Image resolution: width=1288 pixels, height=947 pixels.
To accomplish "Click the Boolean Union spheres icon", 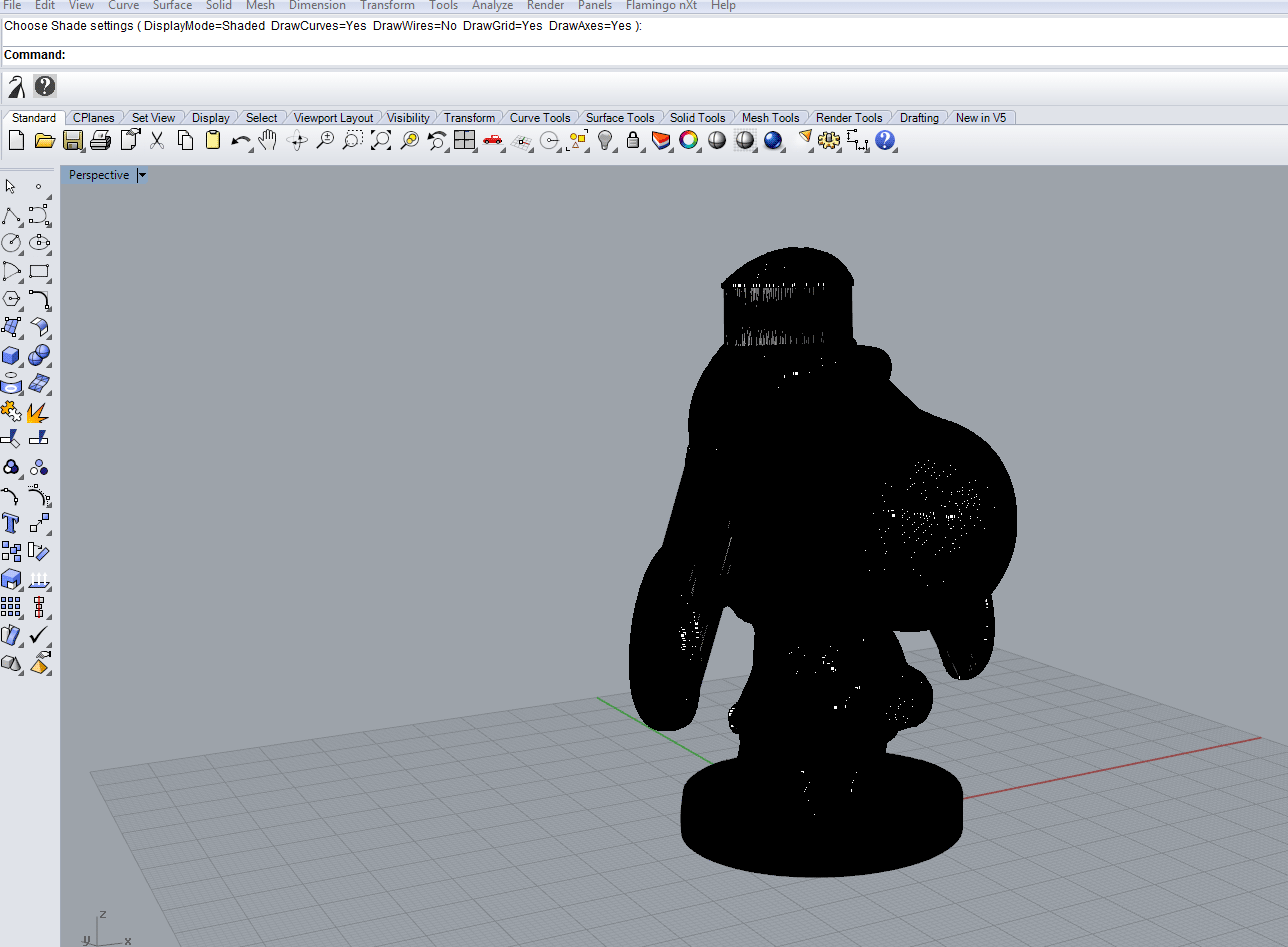I will [39, 355].
